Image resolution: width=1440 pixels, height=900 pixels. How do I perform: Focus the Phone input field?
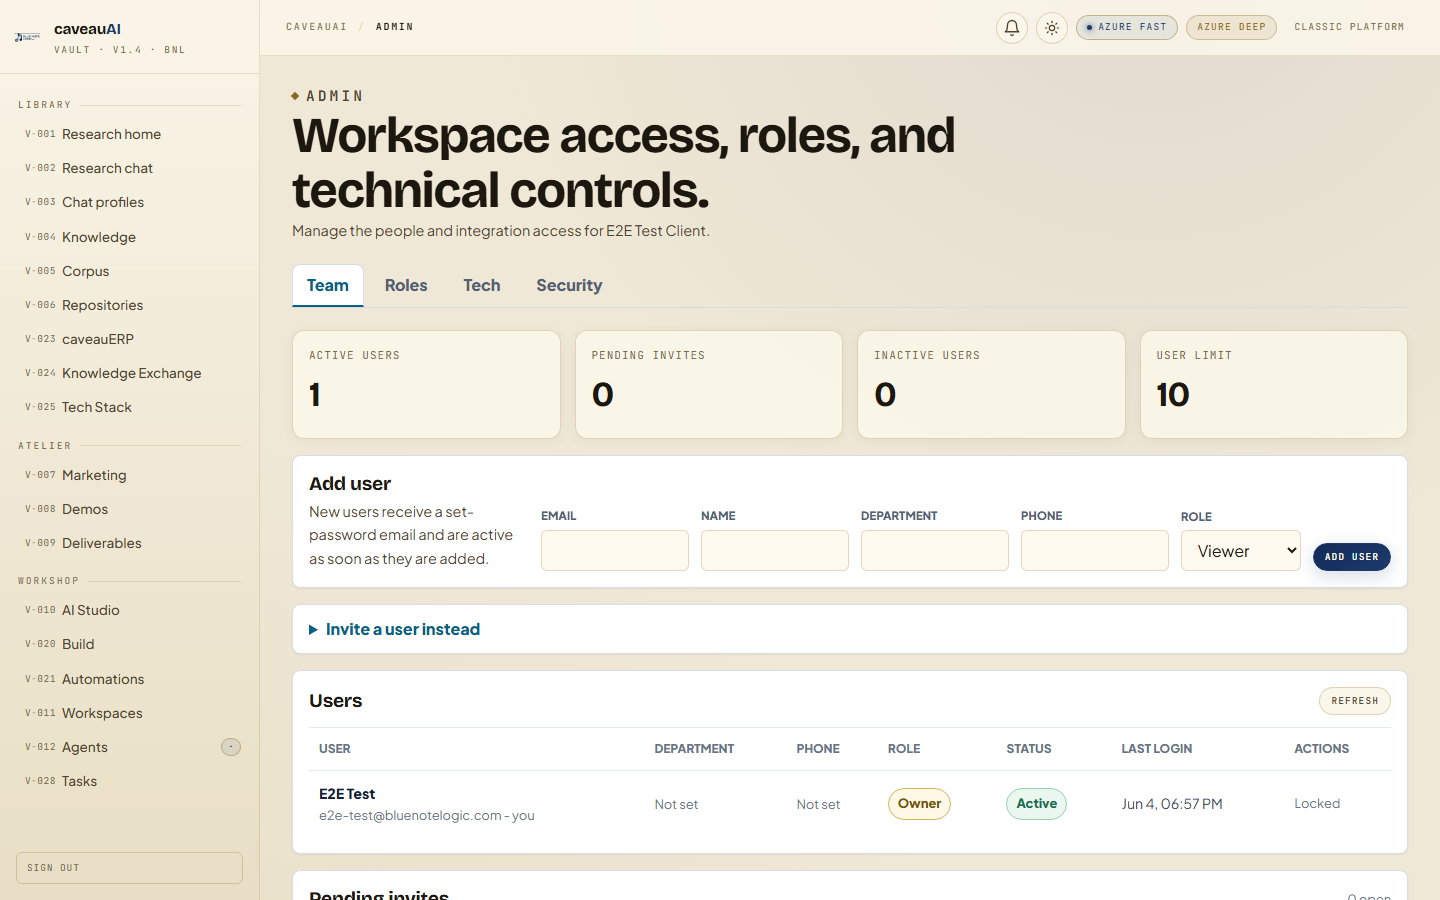1095,551
